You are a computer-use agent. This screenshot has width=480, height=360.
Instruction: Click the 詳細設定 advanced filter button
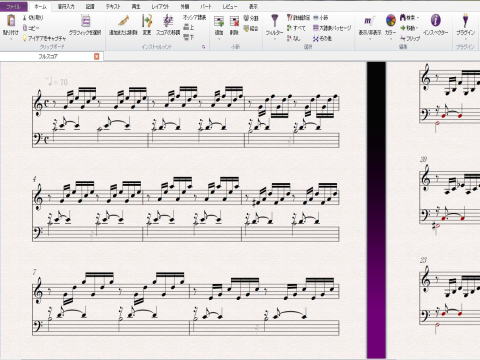coord(299,18)
